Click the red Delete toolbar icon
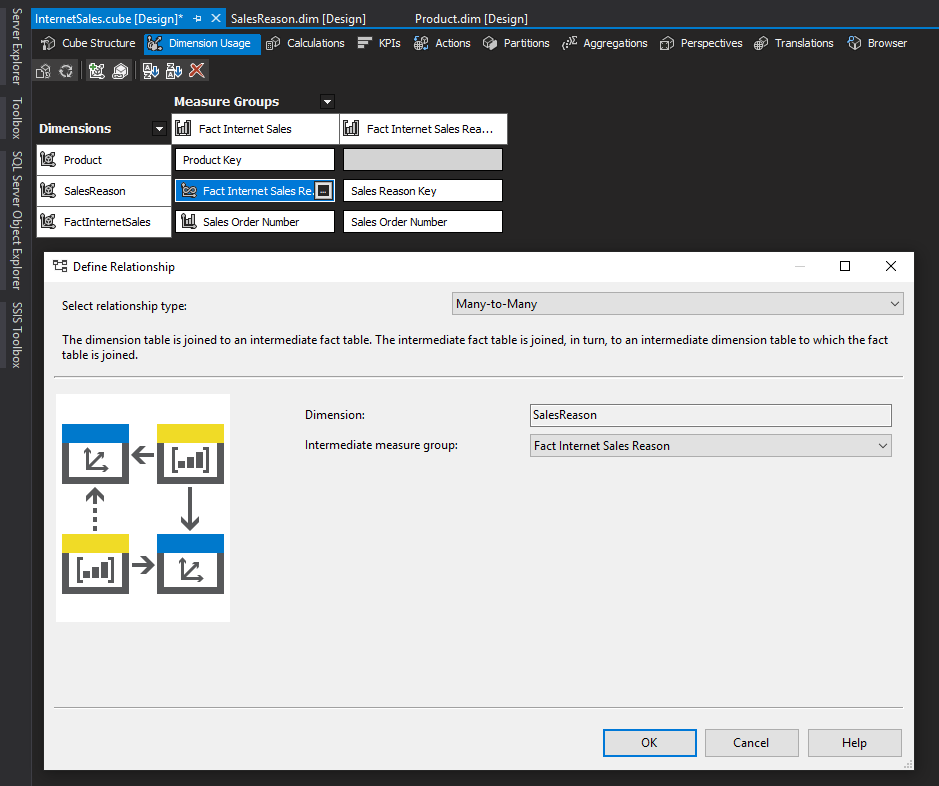939x786 pixels. (197, 71)
